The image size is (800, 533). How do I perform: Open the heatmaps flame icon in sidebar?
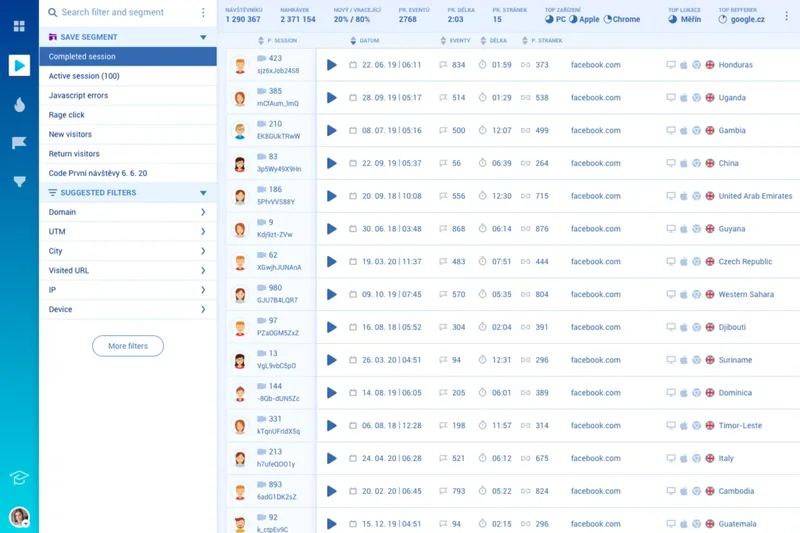tap(19, 105)
